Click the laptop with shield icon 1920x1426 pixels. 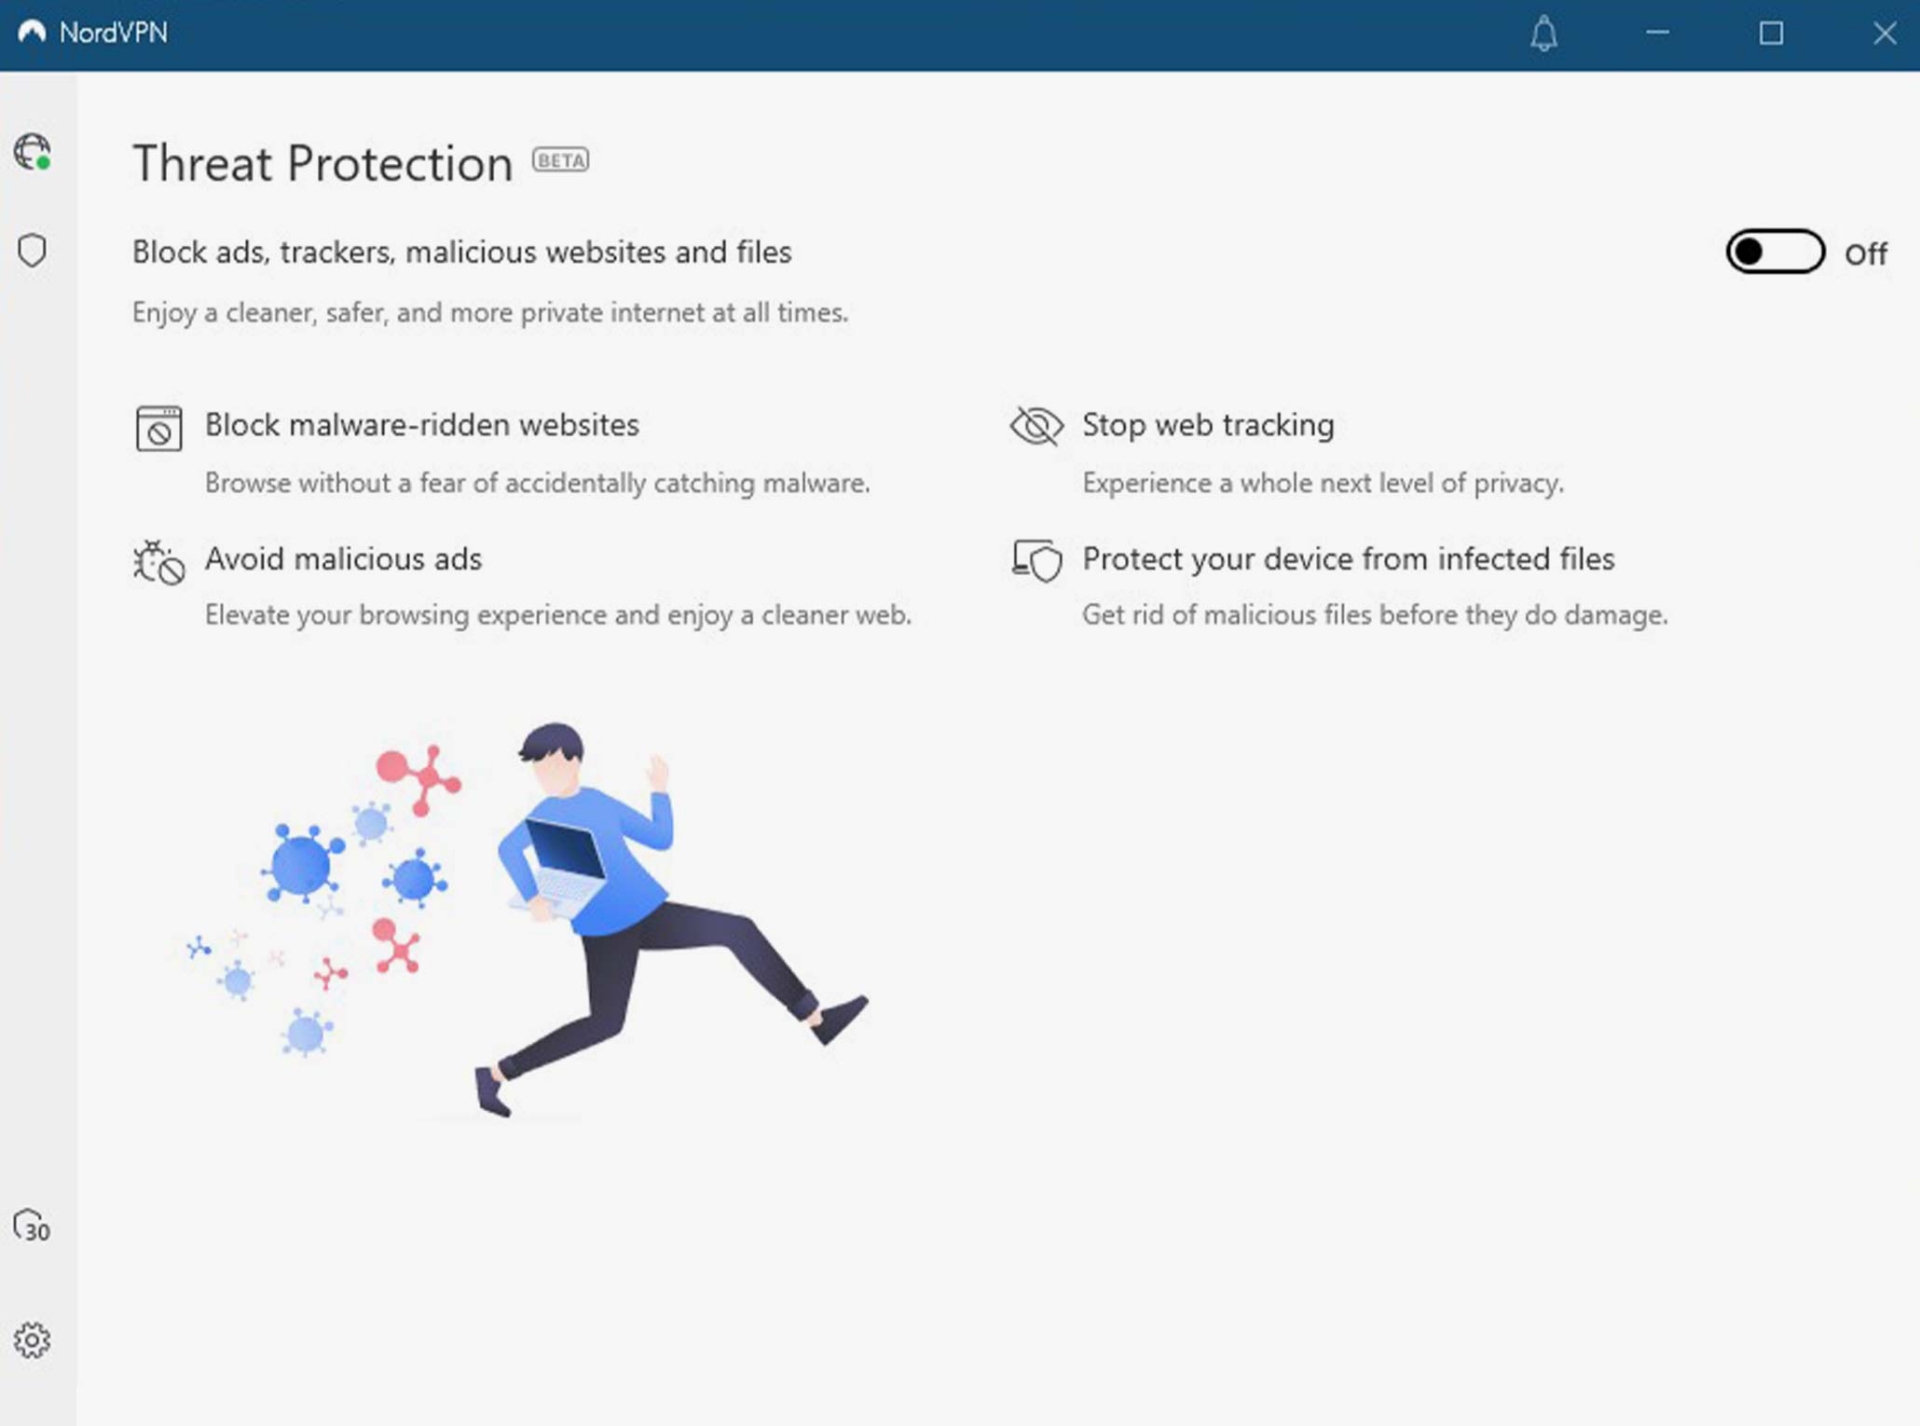coord(1036,560)
